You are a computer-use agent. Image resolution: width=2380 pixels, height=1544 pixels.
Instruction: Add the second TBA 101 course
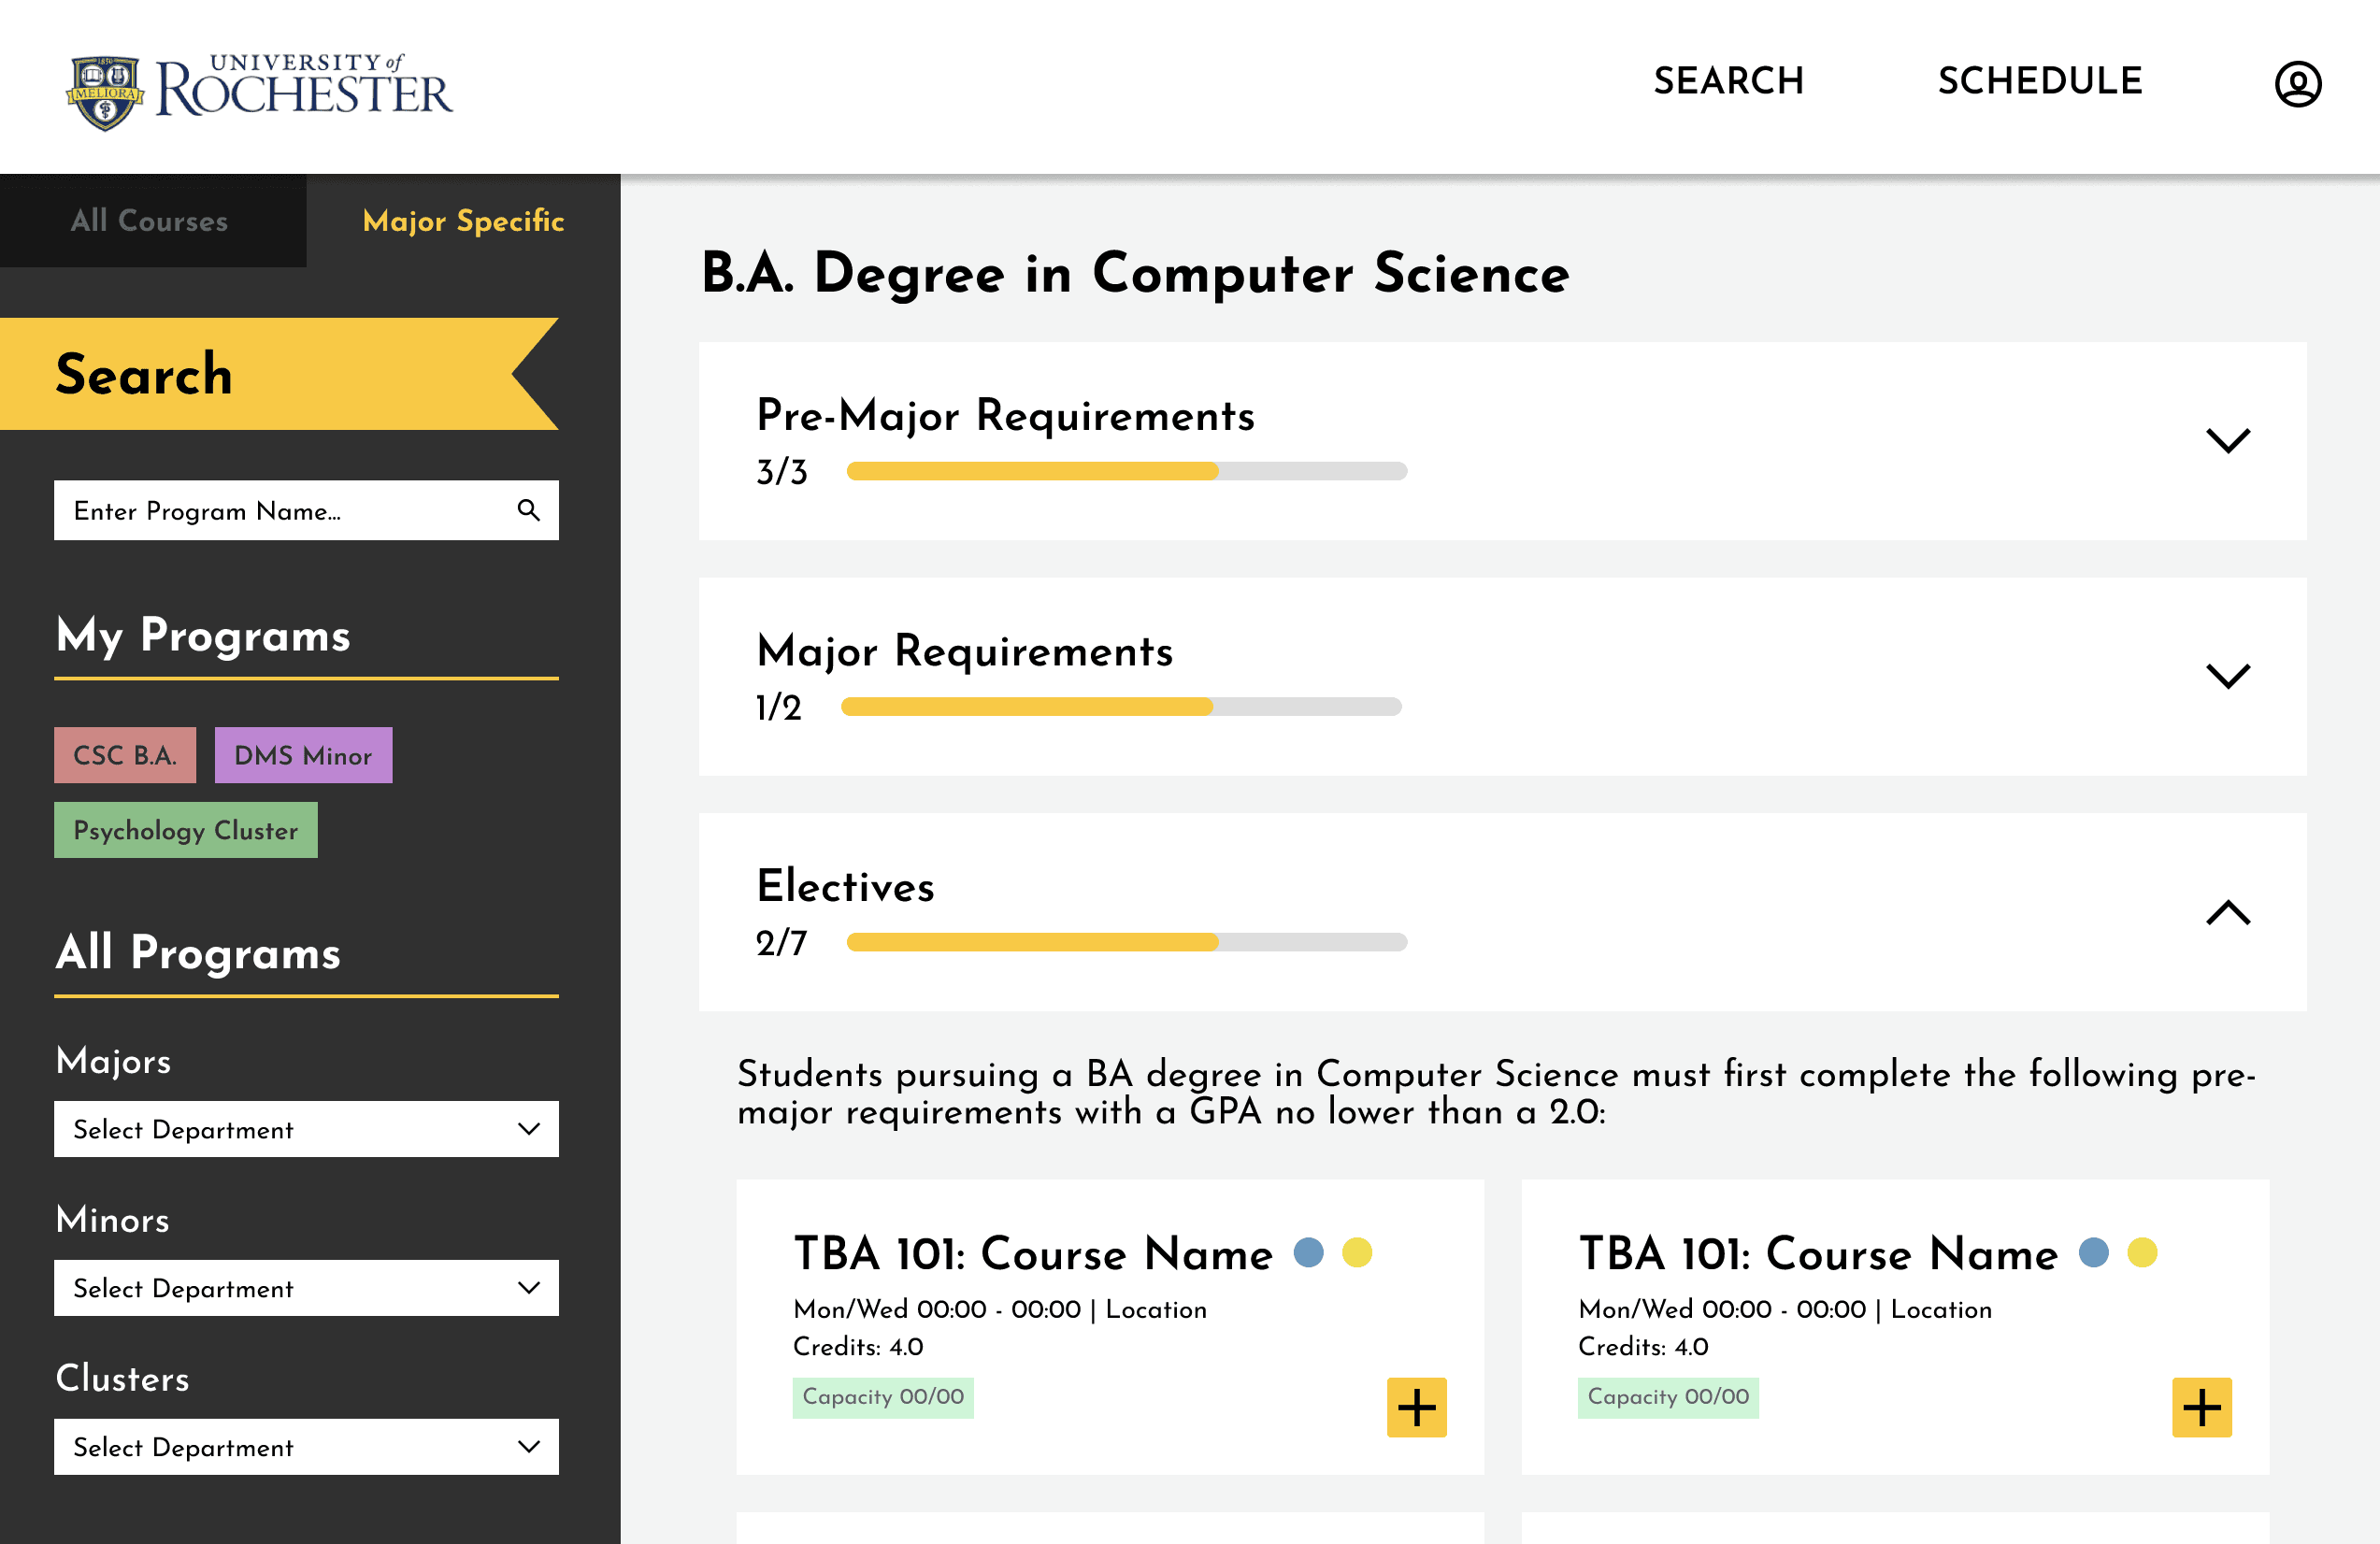coord(2200,1407)
